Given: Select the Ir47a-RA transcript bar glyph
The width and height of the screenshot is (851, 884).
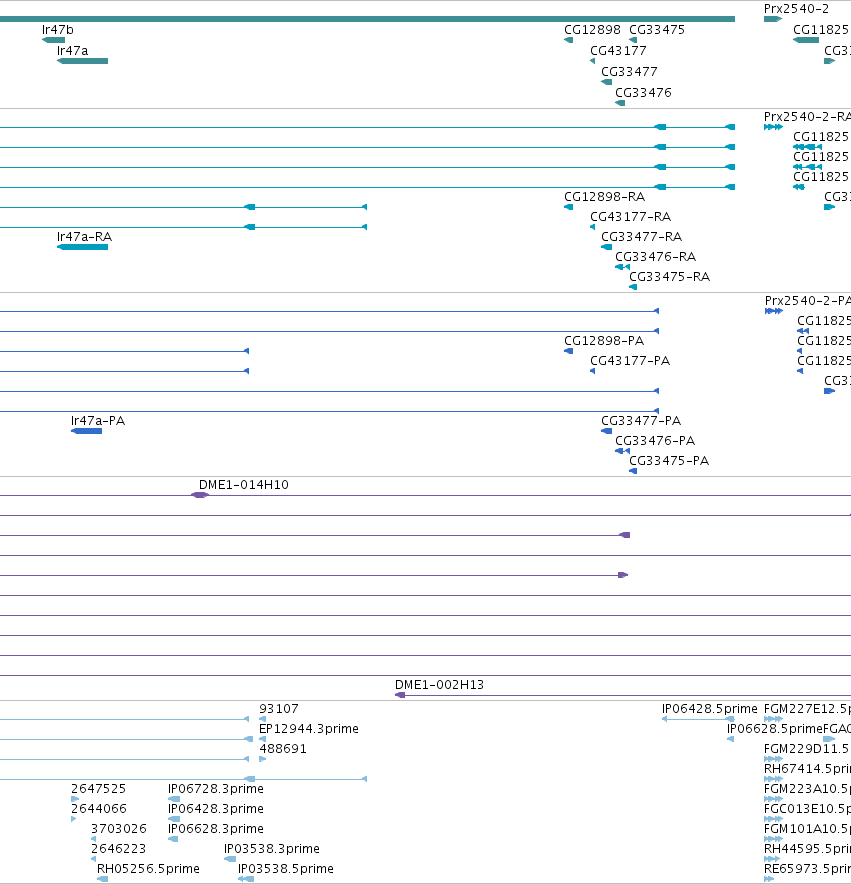Looking at the screenshot, I should point(82,247).
